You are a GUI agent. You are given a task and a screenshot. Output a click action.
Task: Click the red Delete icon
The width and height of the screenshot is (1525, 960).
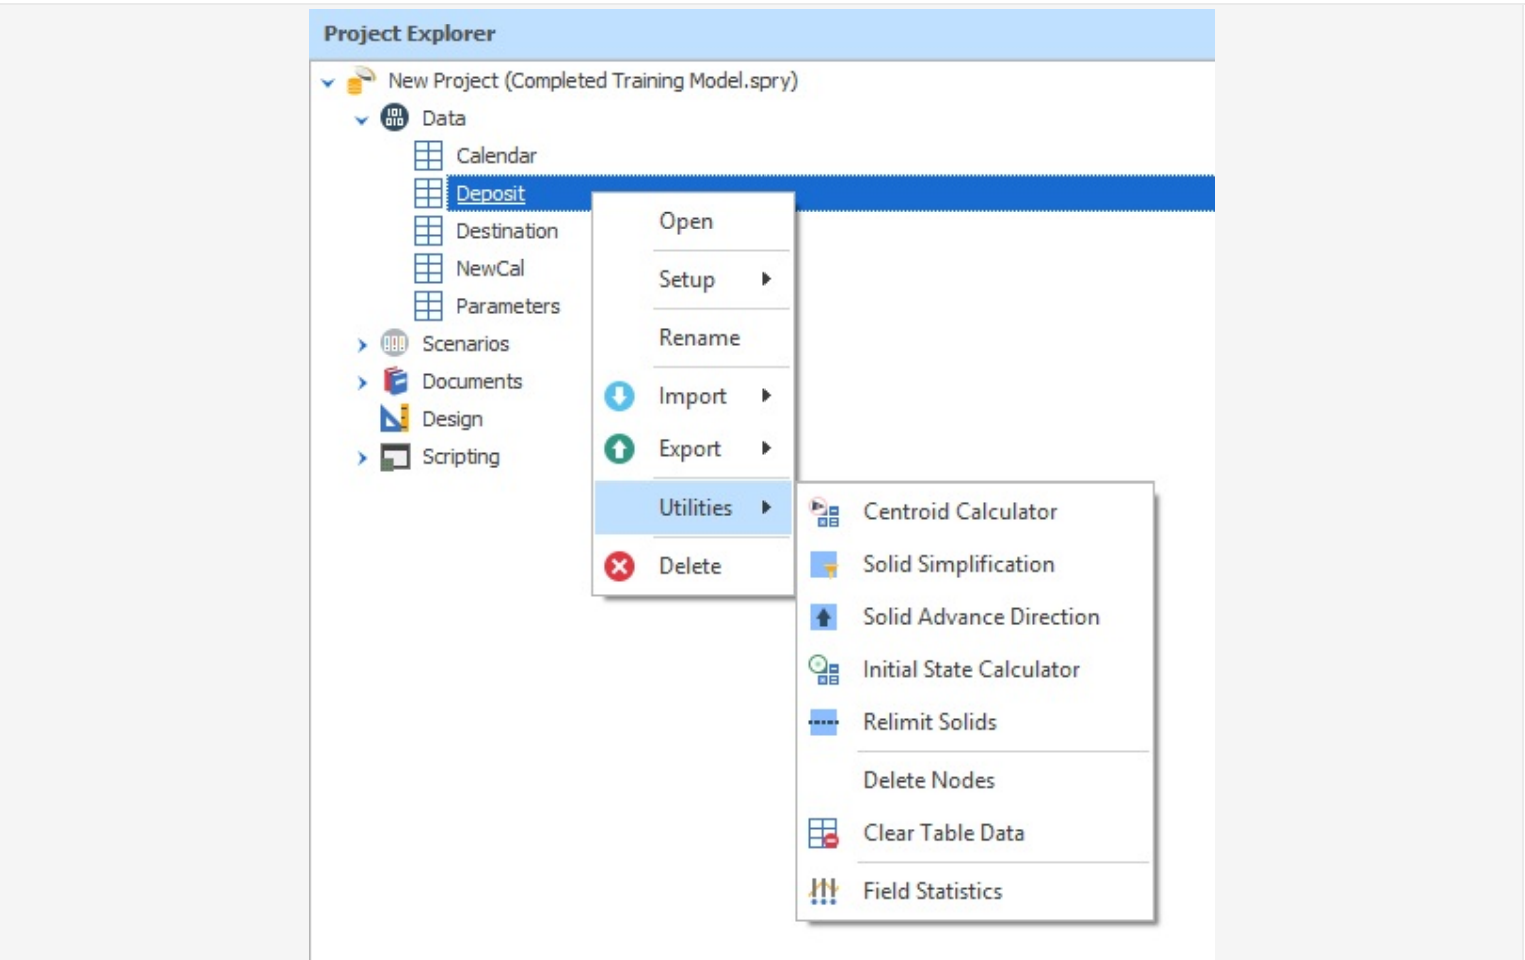pos(619,567)
